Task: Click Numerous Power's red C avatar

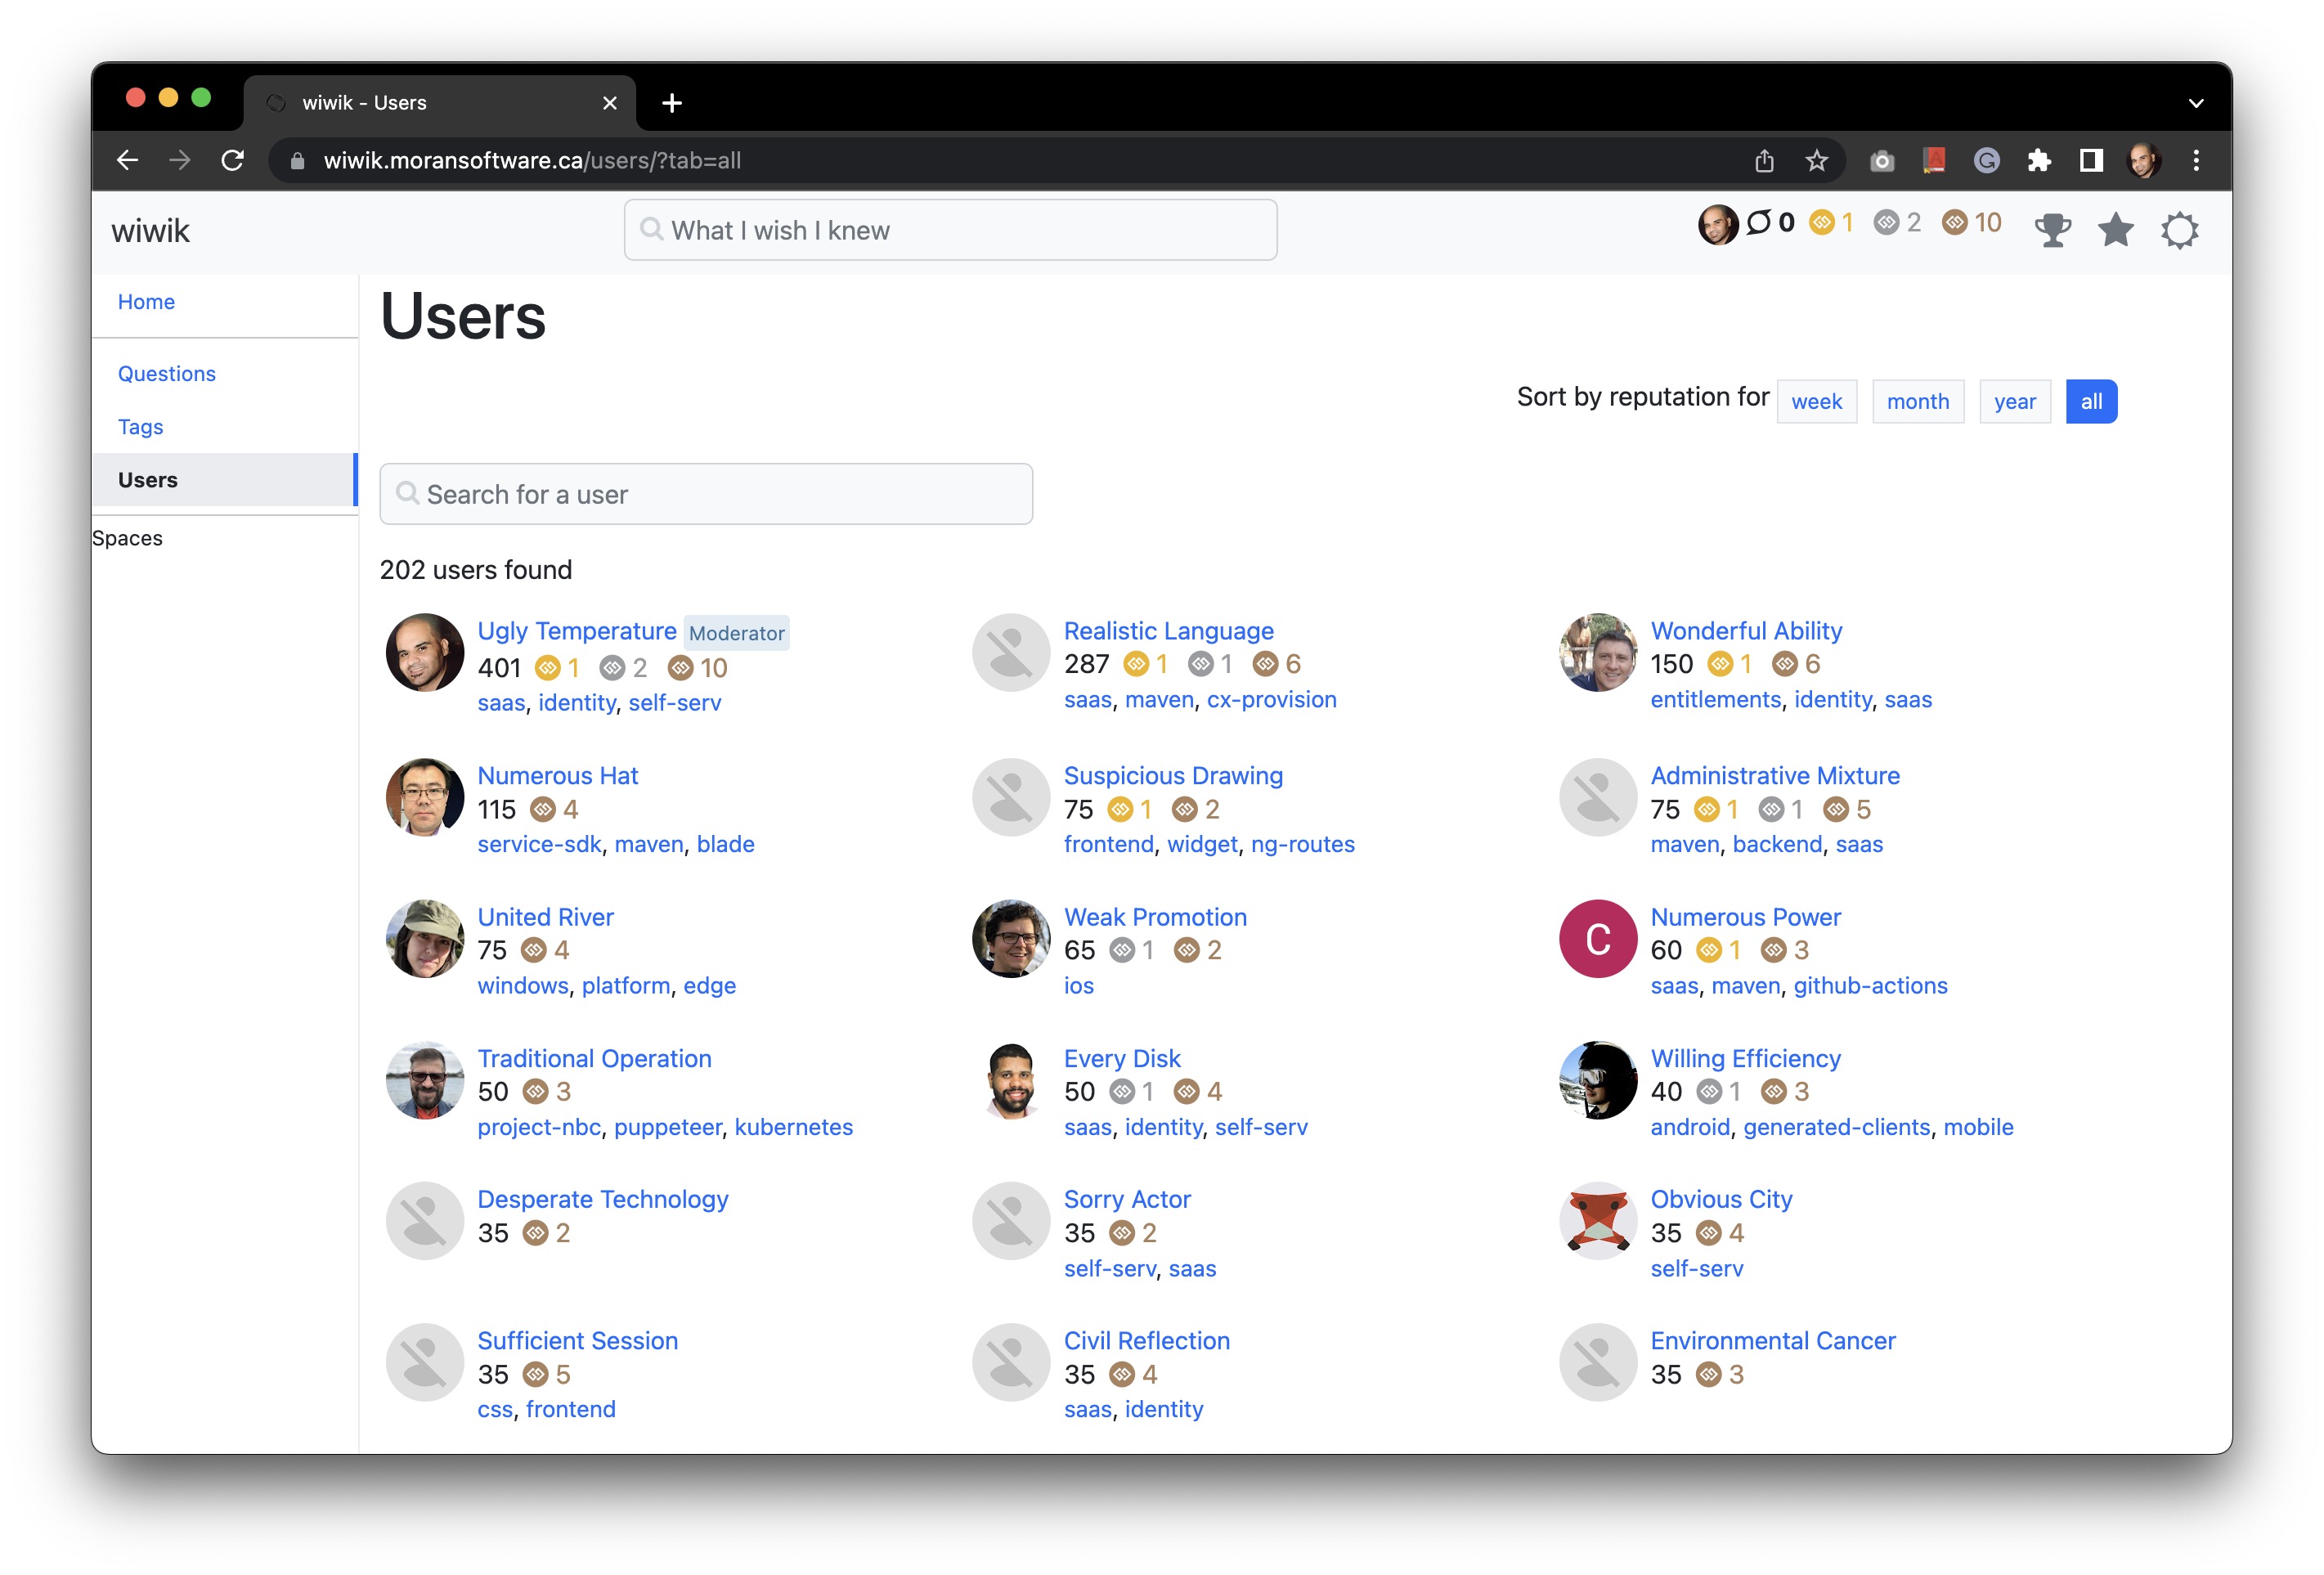Action: click(x=1597, y=938)
